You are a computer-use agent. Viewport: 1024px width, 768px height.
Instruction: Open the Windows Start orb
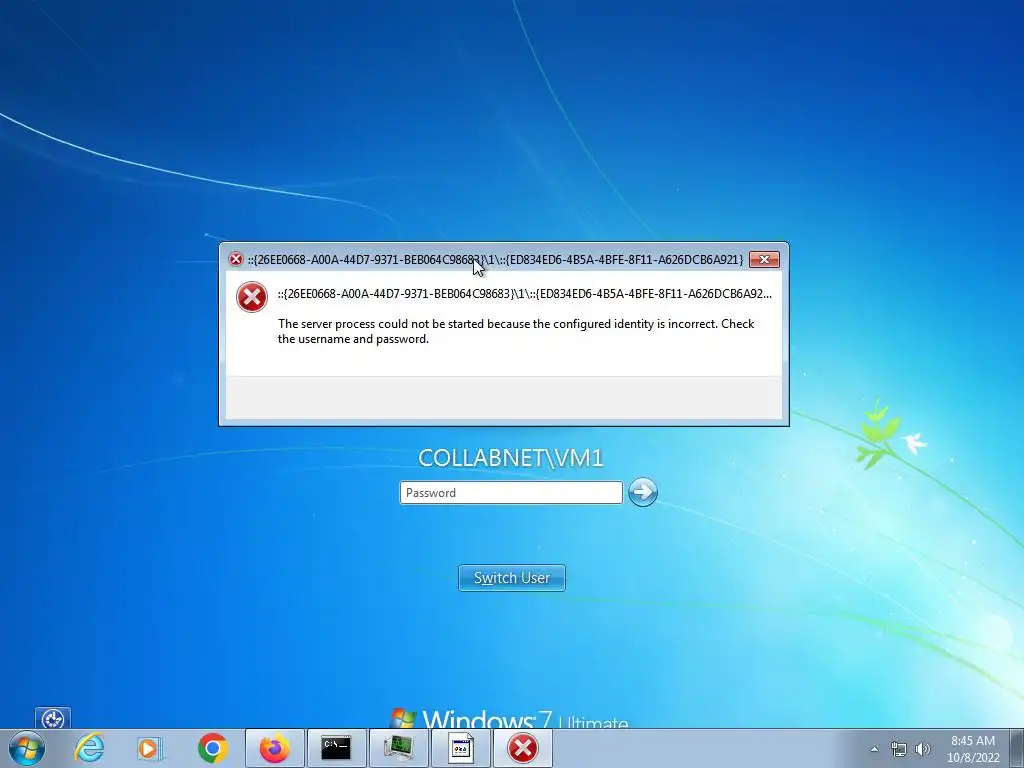[26, 748]
